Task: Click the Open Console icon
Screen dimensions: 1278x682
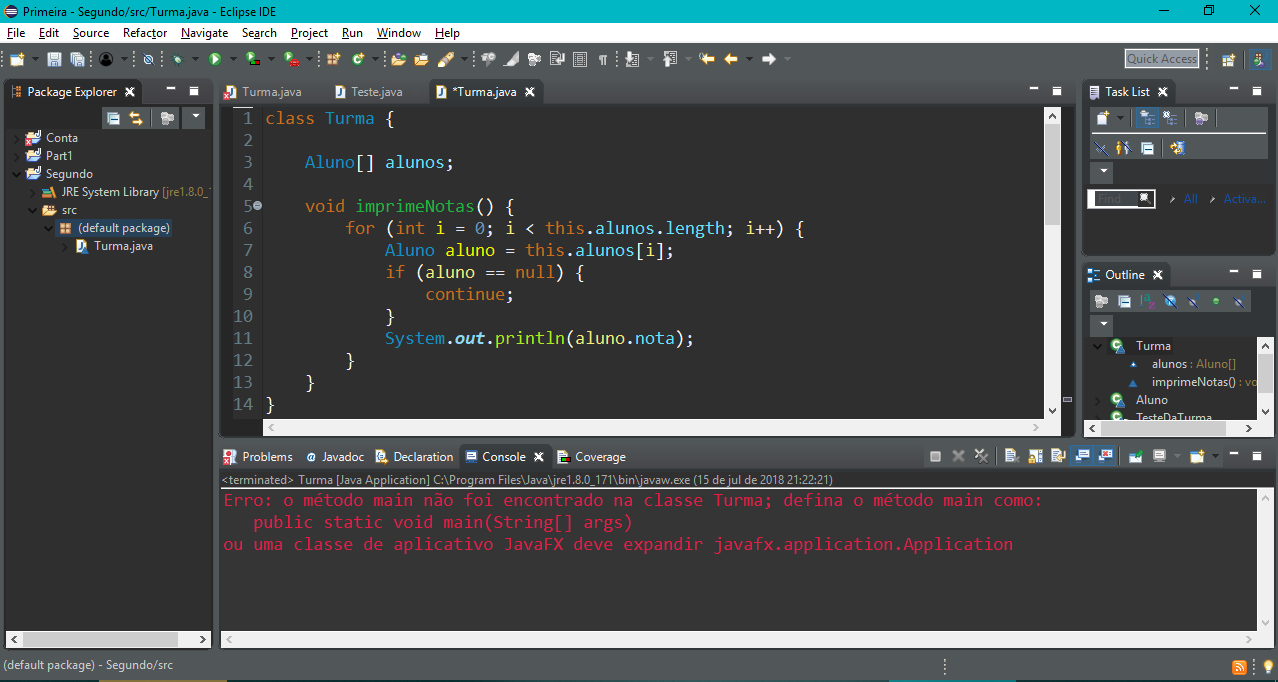Action: click(x=1197, y=456)
